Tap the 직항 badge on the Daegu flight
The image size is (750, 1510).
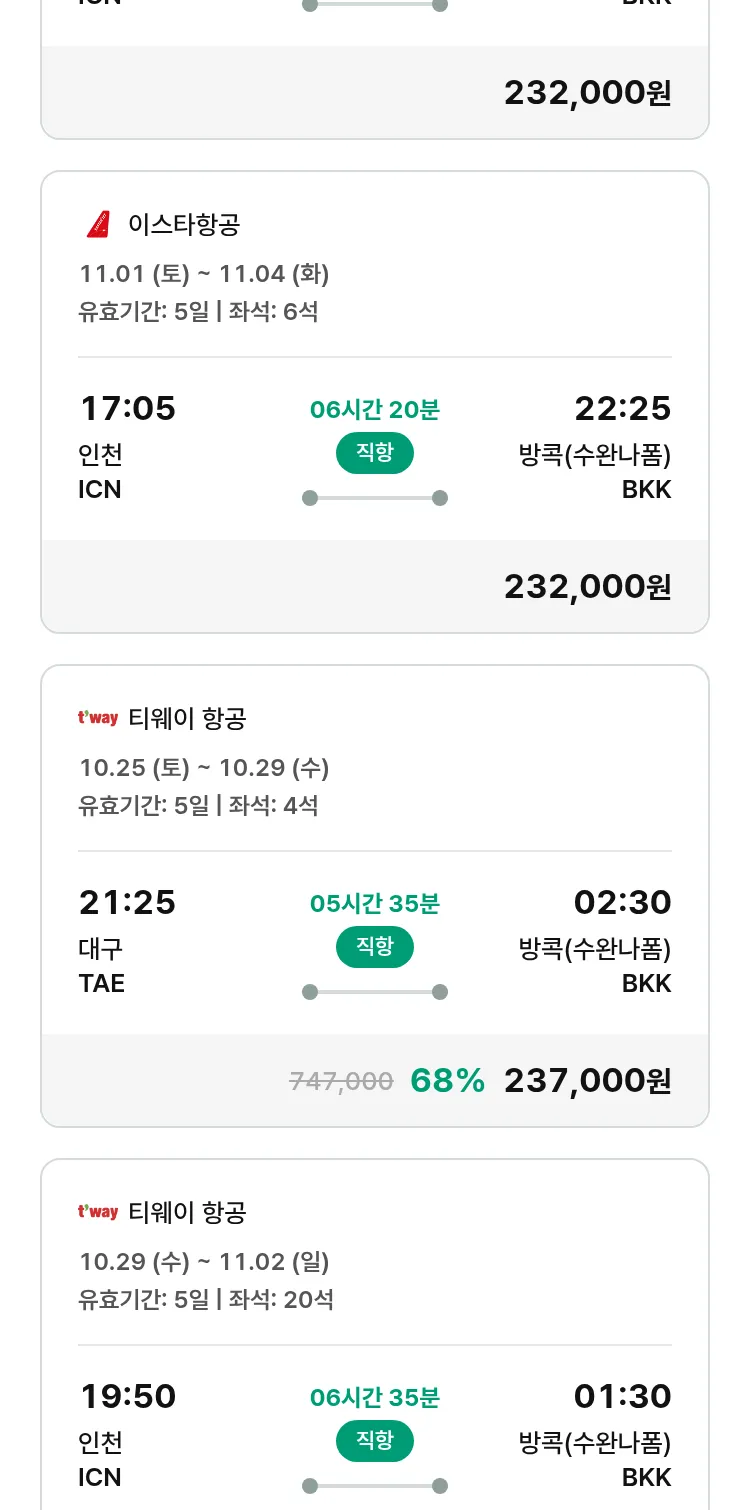[x=374, y=947]
